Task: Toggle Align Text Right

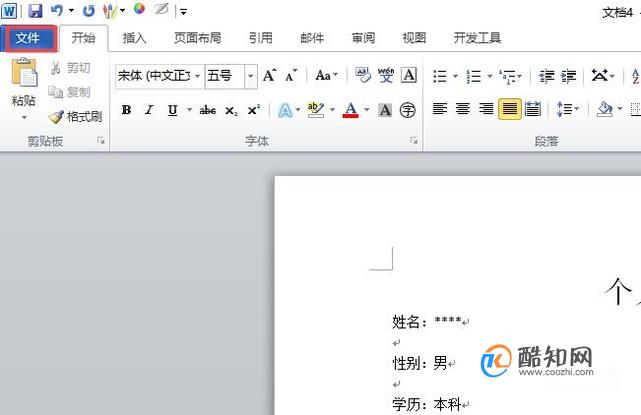Action: pyautogui.click(x=486, y=109)
